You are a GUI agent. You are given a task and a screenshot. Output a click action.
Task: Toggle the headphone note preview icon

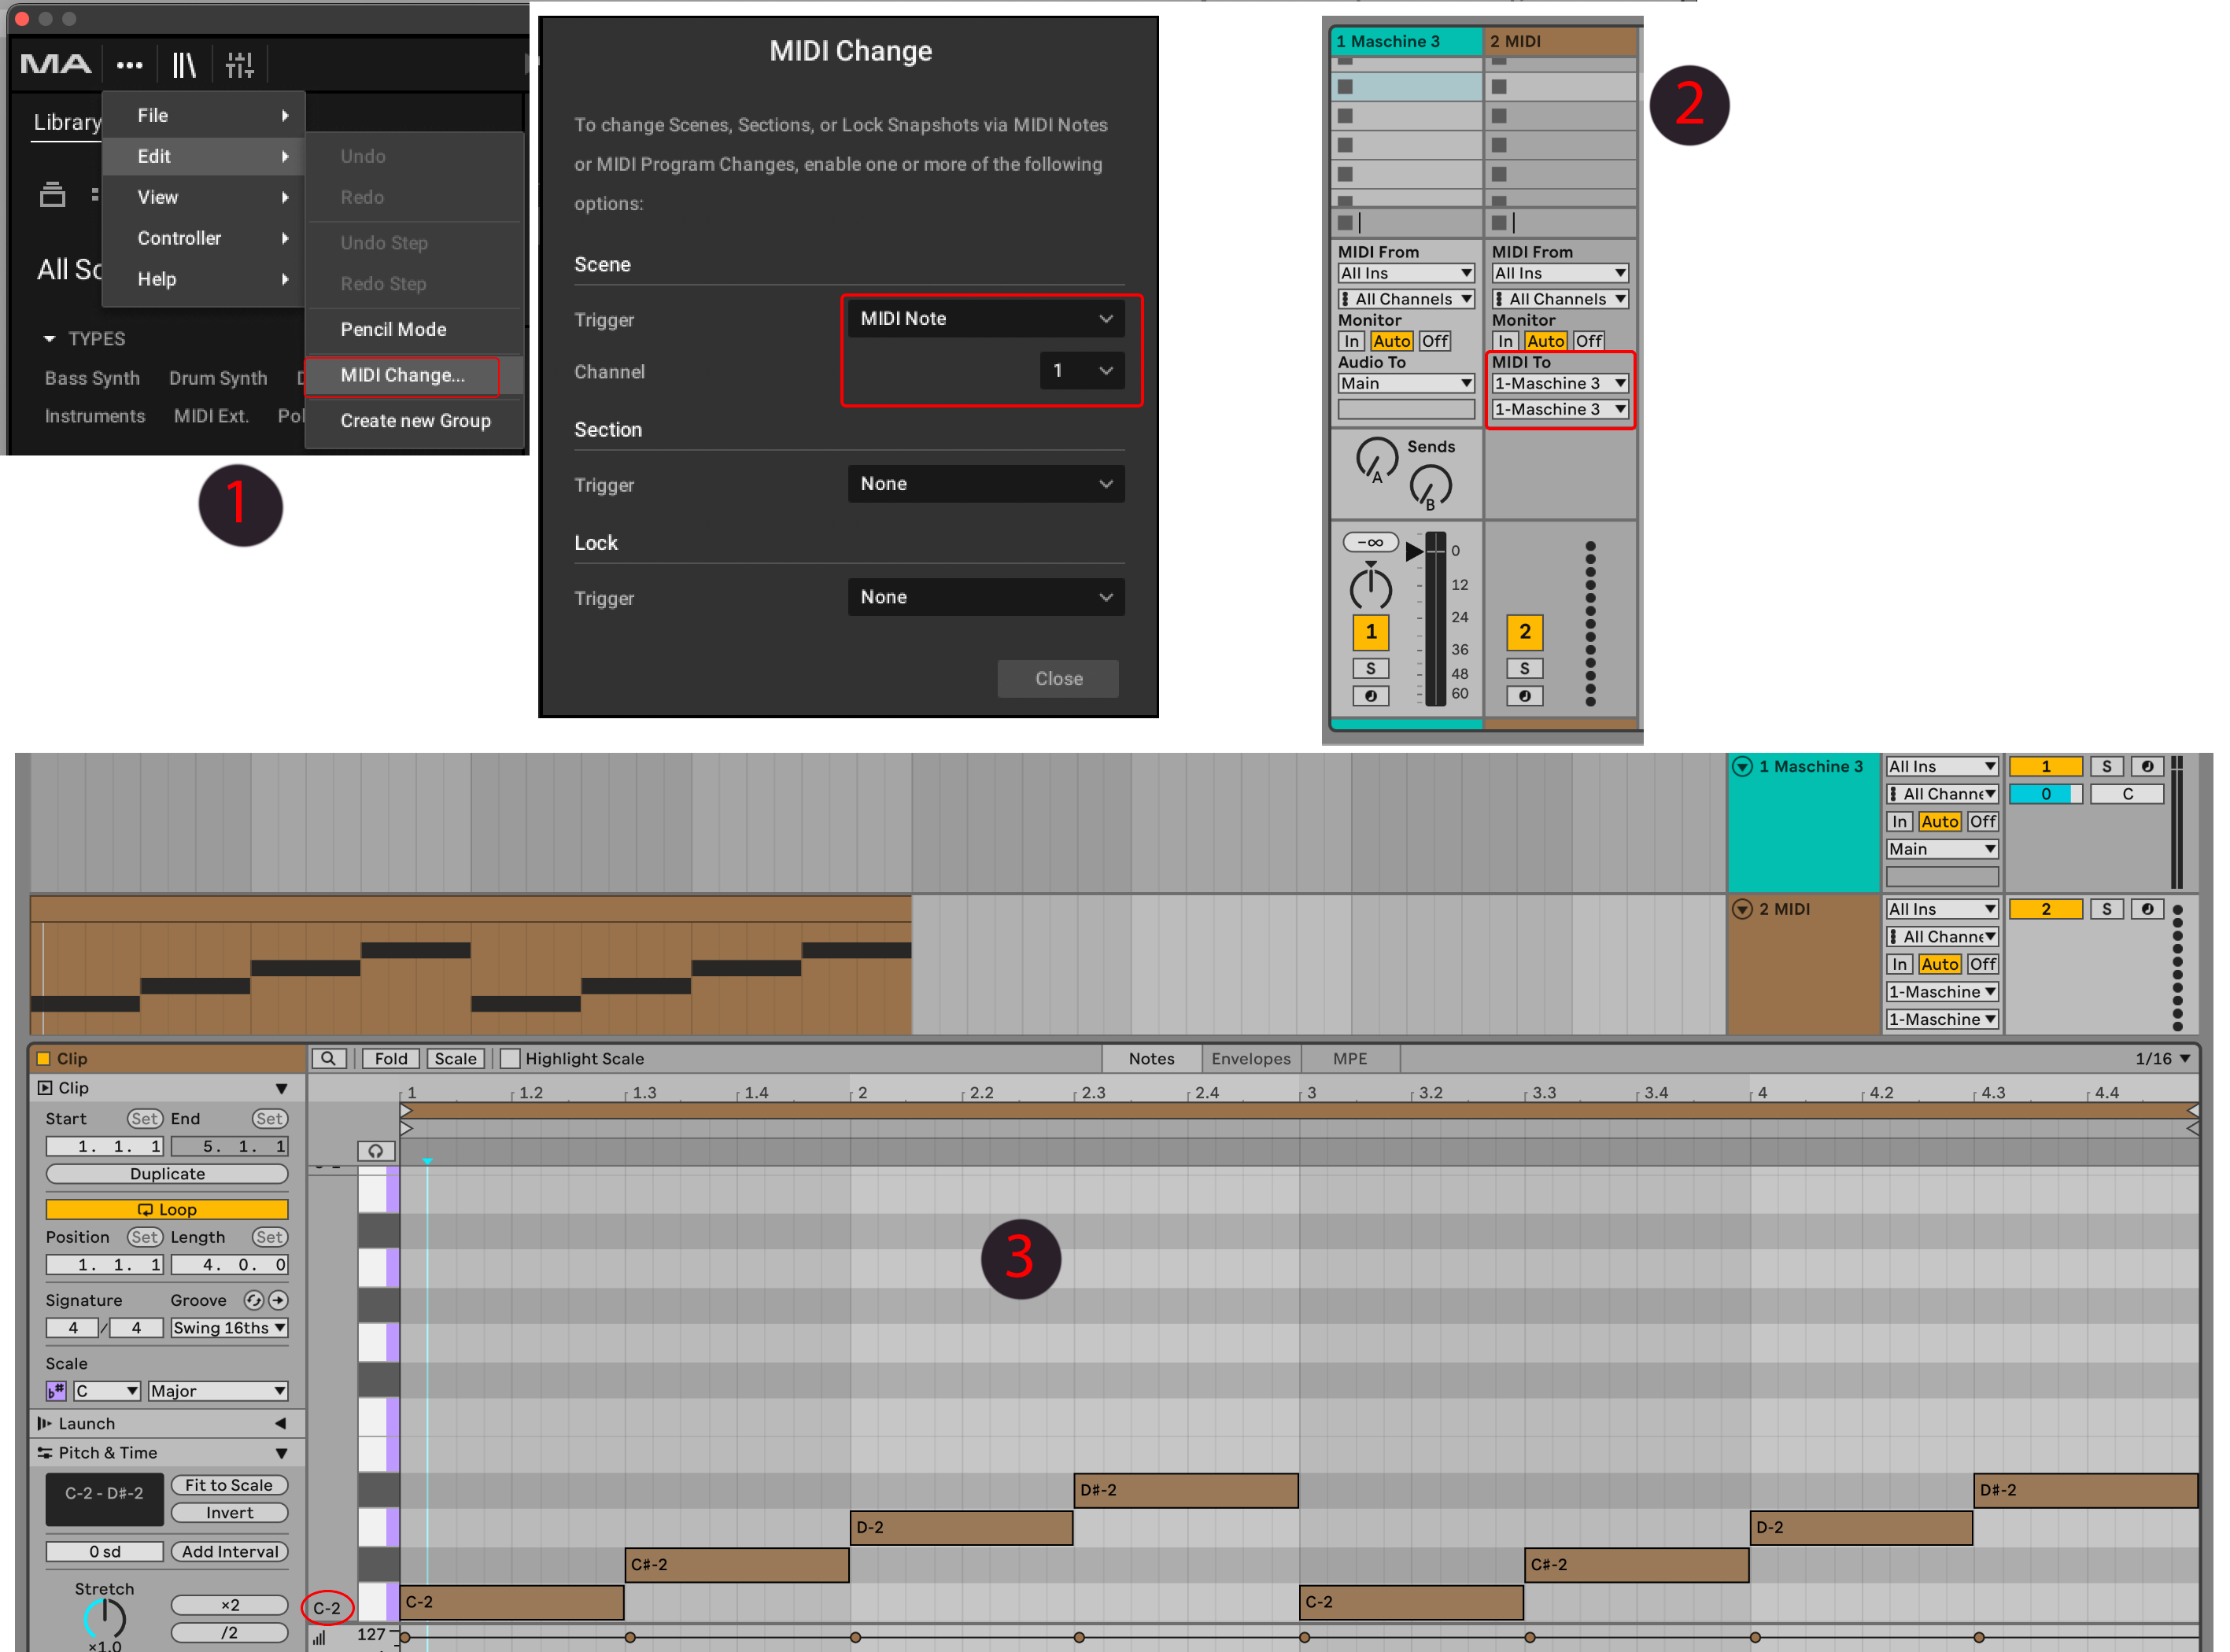click(x=375, y=1151)
